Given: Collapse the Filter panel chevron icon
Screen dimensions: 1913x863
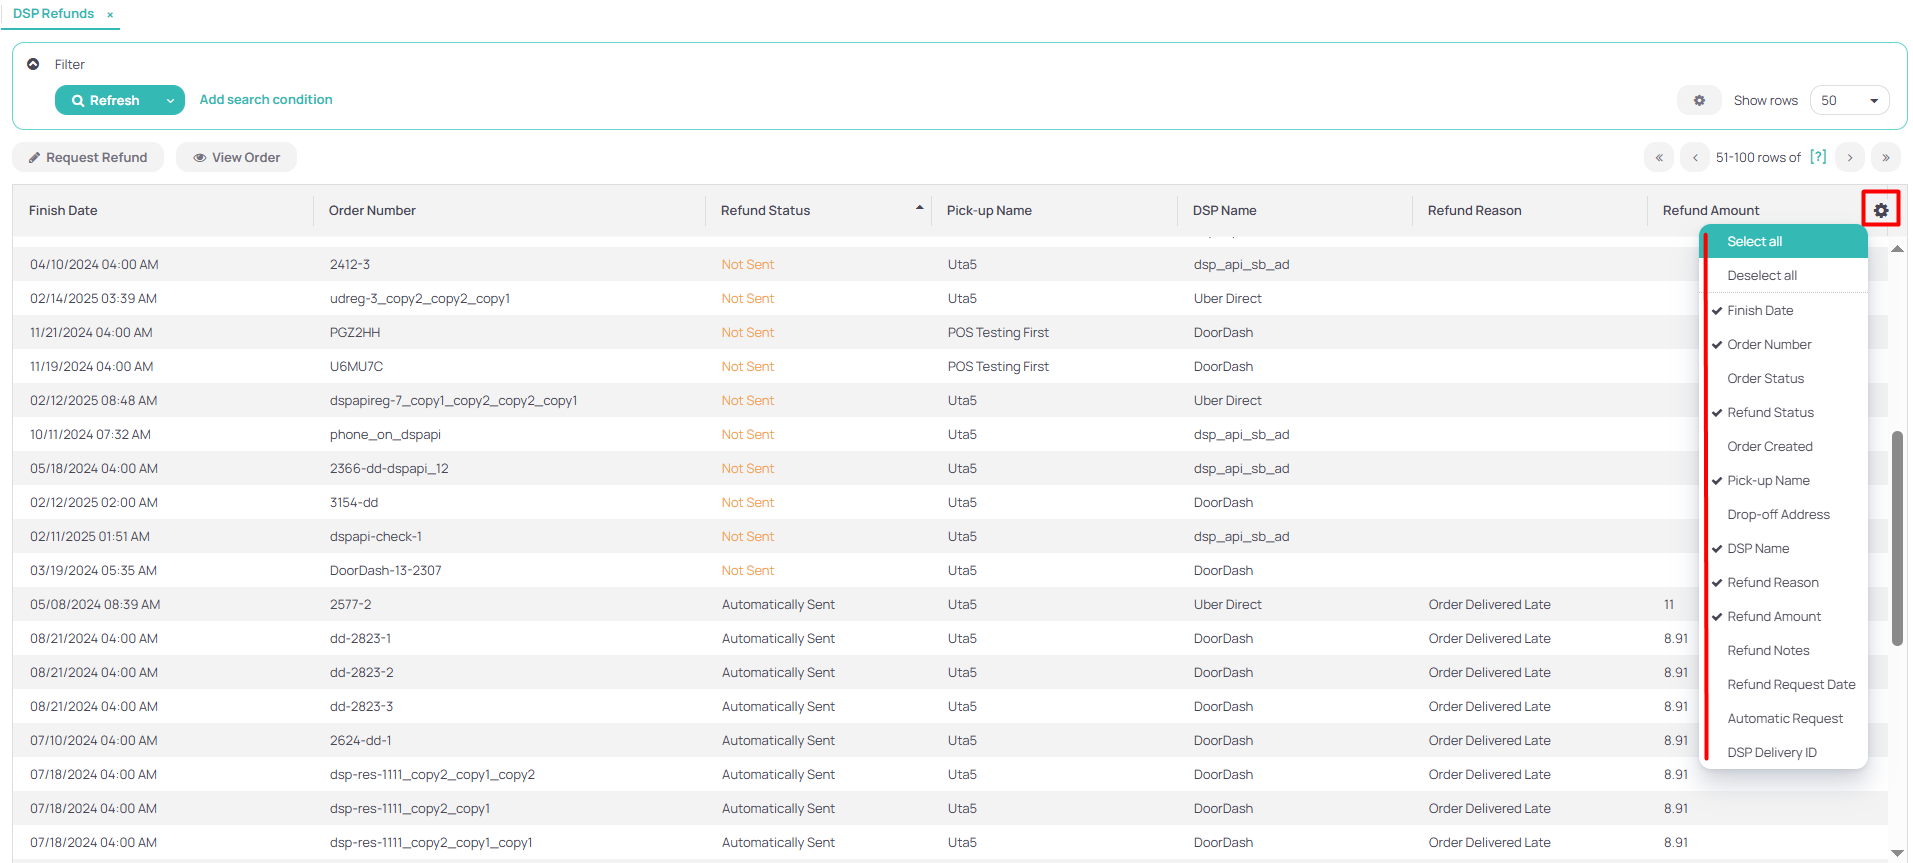Looking at the screenshot, I should (33, 64).
